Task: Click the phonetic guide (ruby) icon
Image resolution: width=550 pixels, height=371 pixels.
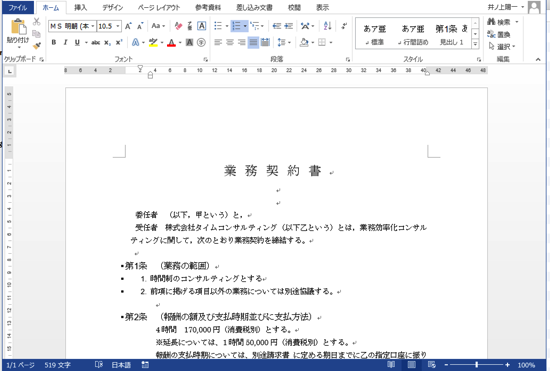Action: [x=190, y=26]
